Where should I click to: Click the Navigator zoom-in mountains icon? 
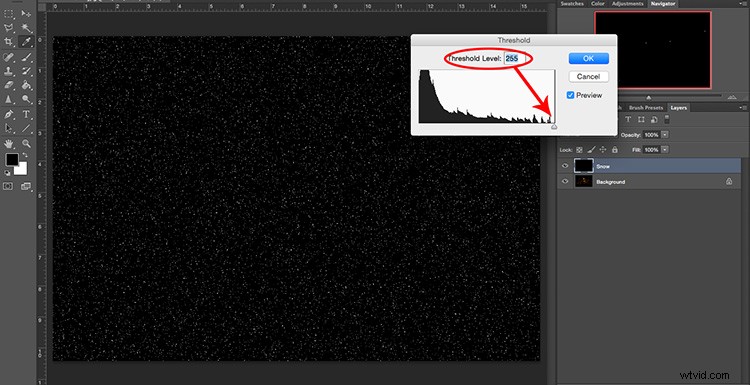[732, 98]
